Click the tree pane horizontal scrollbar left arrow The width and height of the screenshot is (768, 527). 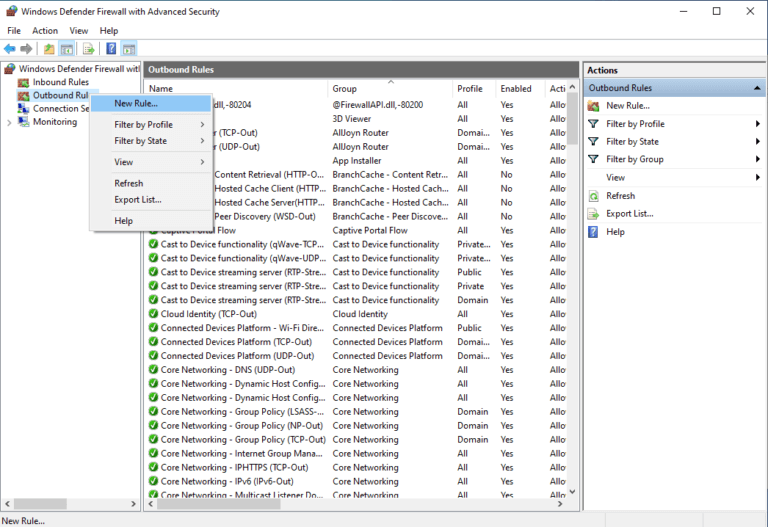(x=7, y=503)
